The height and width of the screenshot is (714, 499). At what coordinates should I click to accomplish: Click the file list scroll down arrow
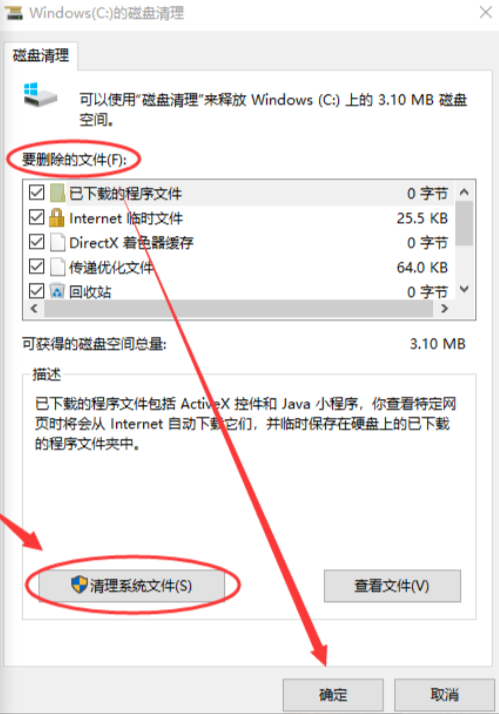(x=464, y=289)
